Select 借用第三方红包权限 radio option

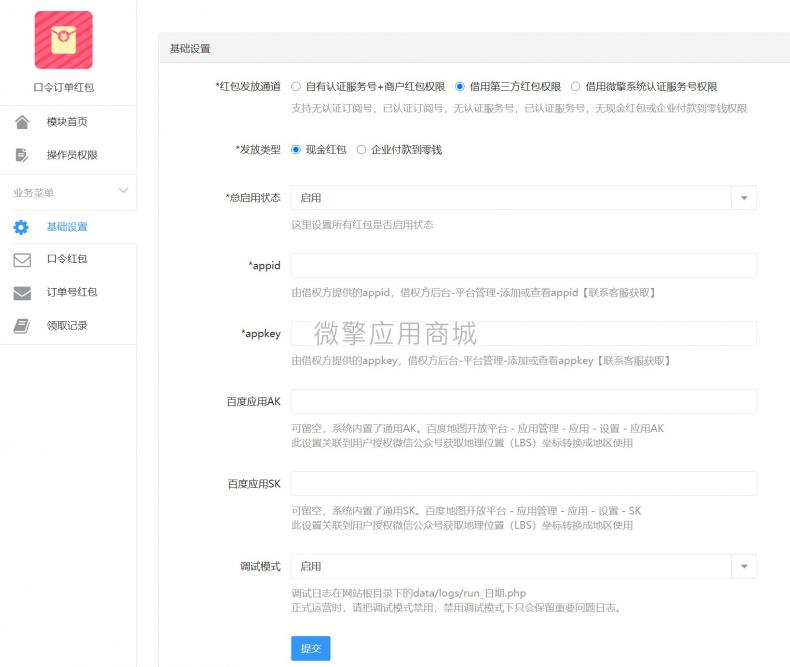pos(459,87)
